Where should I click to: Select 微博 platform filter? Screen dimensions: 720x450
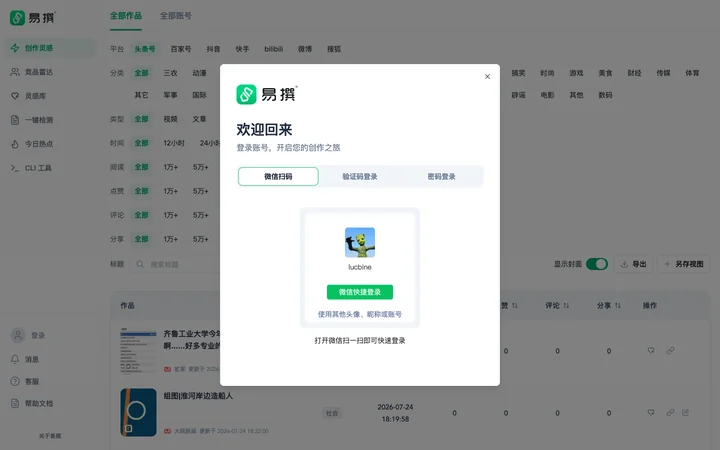pyautogui.click(x=305, y=49)
